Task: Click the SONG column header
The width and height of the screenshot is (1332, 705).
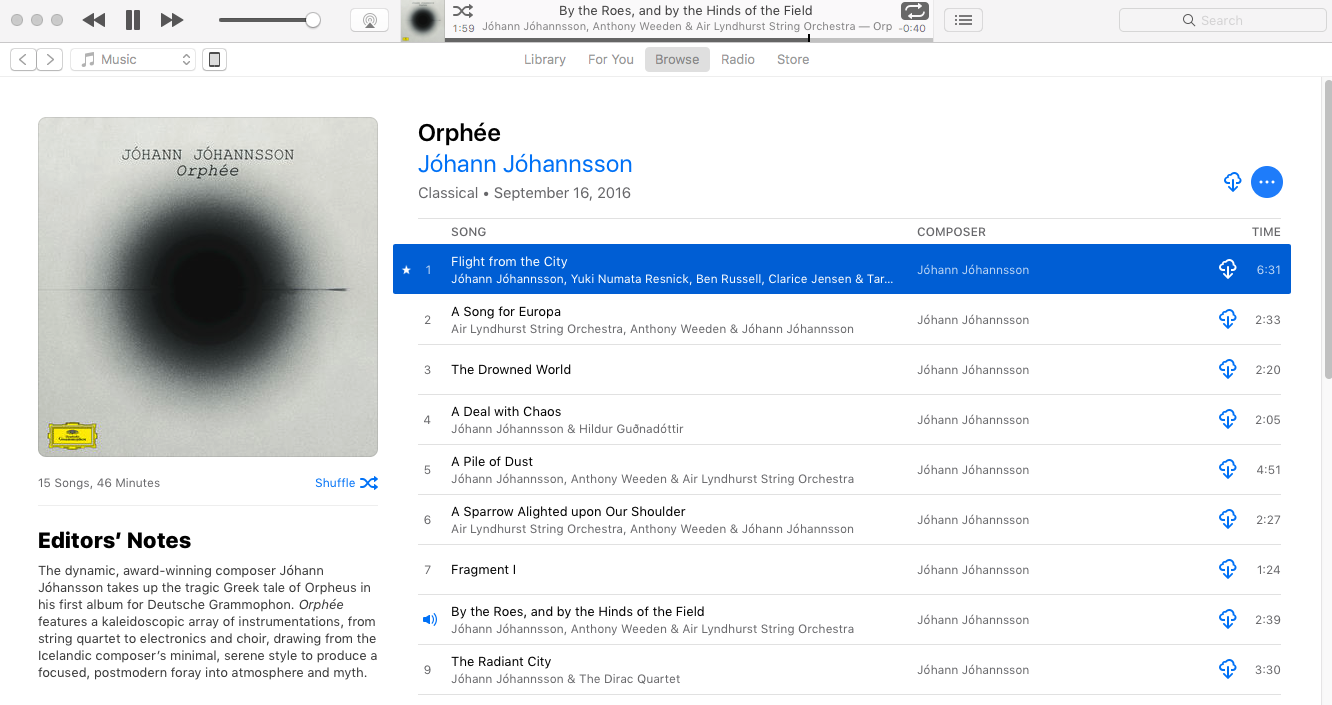Action: pyautogui.click(x=468, y=232)
